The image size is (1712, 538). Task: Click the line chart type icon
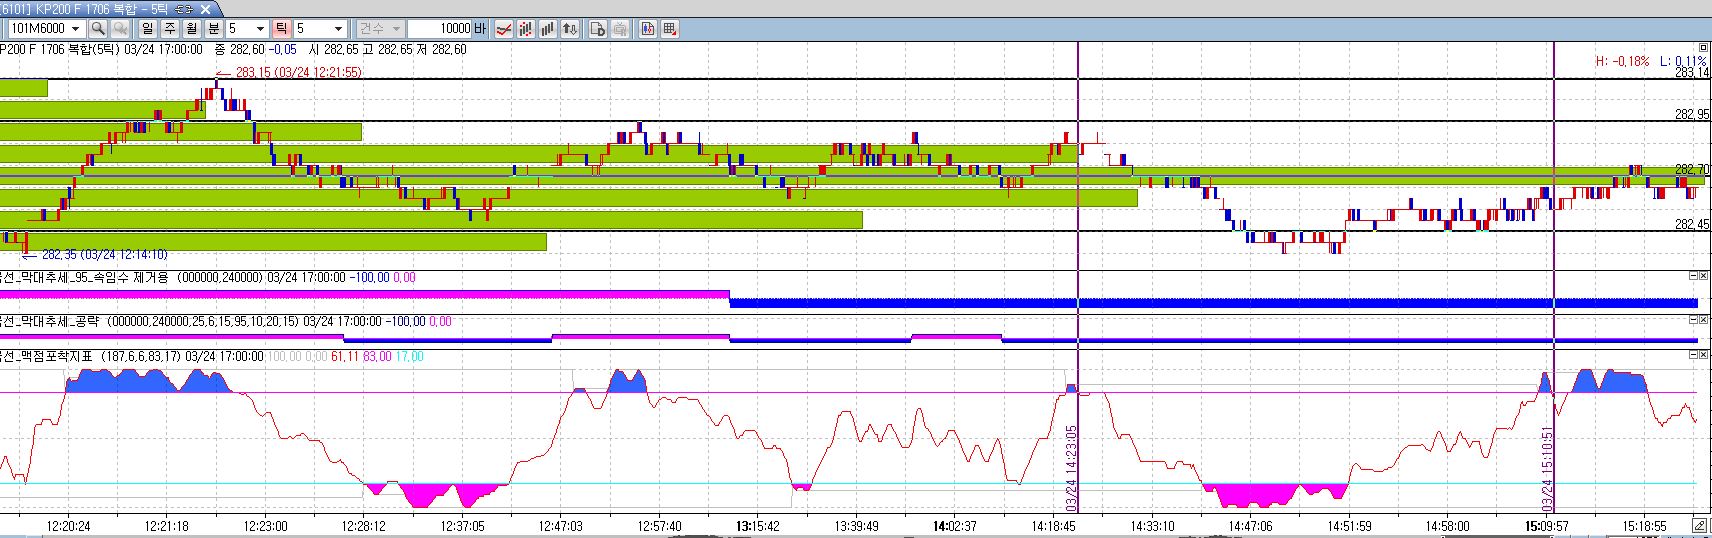(504, 29)
